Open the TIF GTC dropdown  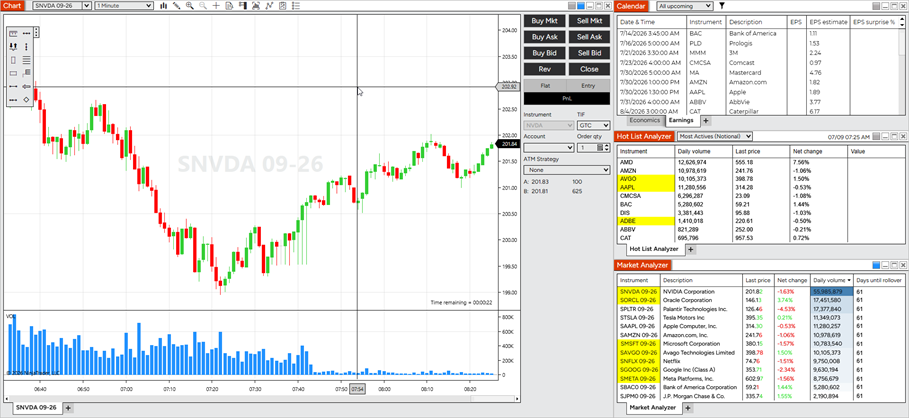[594, 125]
